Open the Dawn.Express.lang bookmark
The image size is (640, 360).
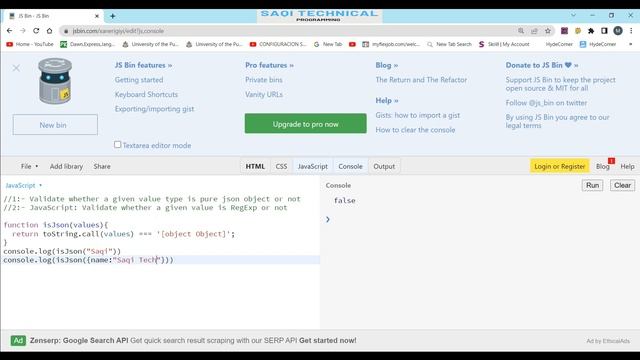click(88, 44)
